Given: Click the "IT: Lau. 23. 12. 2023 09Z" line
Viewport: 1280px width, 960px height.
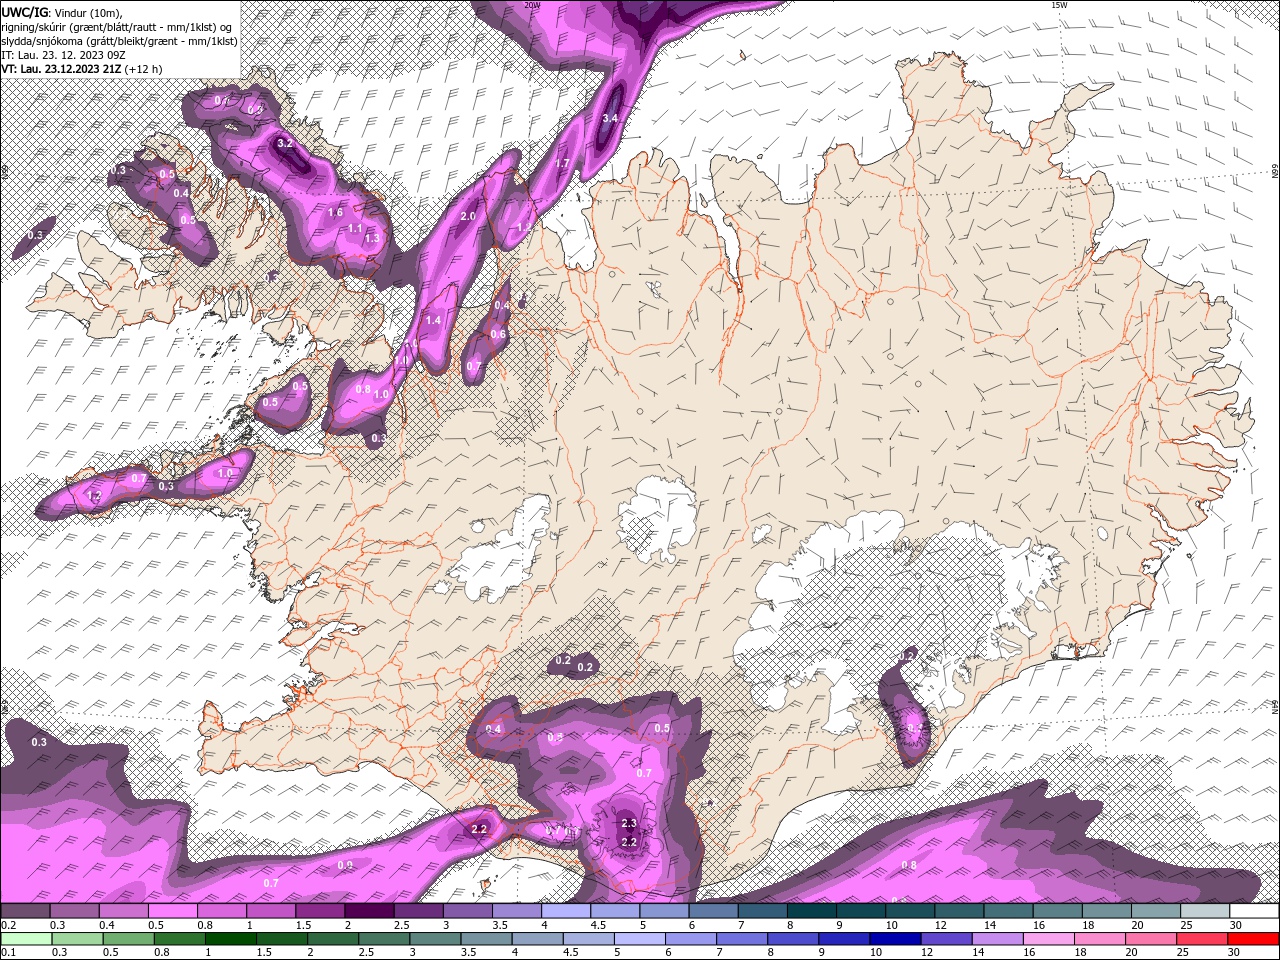Looking at the screenshot, I should pyautogui.click(x=63, y=55).
